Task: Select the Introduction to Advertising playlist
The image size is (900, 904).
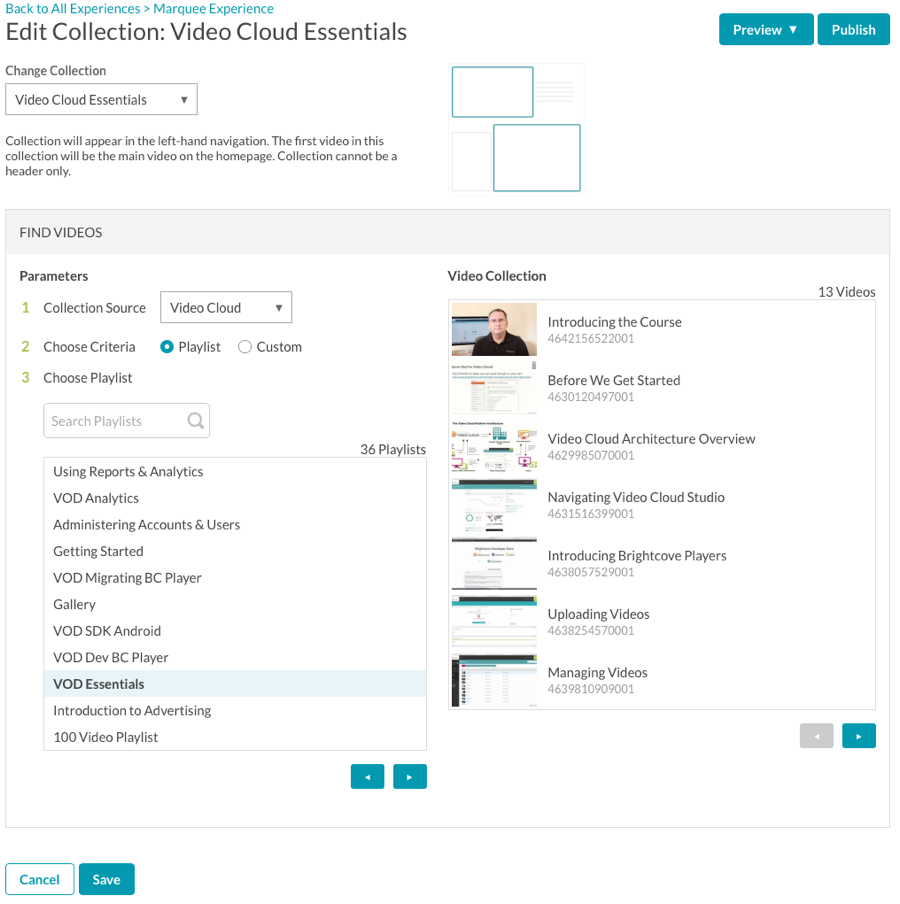Action: pos(235,710)
